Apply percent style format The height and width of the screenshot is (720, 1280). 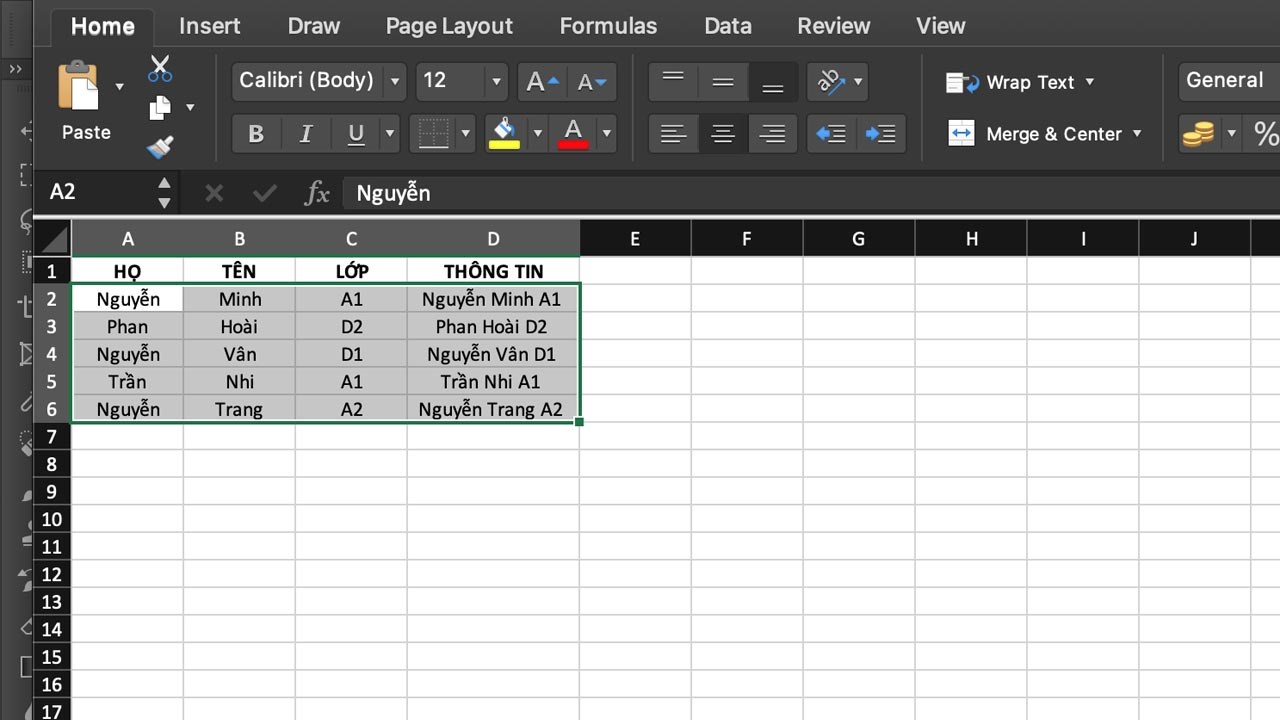[x=1266, y=133]
